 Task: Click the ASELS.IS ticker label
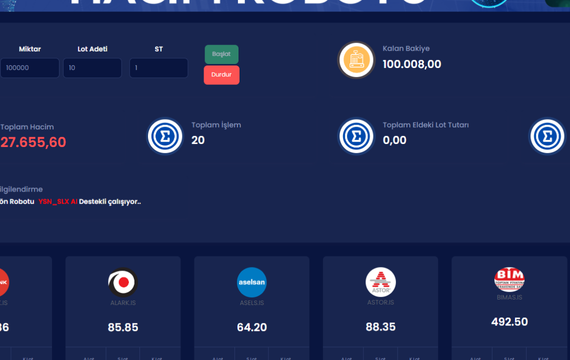tap(252, 303)
